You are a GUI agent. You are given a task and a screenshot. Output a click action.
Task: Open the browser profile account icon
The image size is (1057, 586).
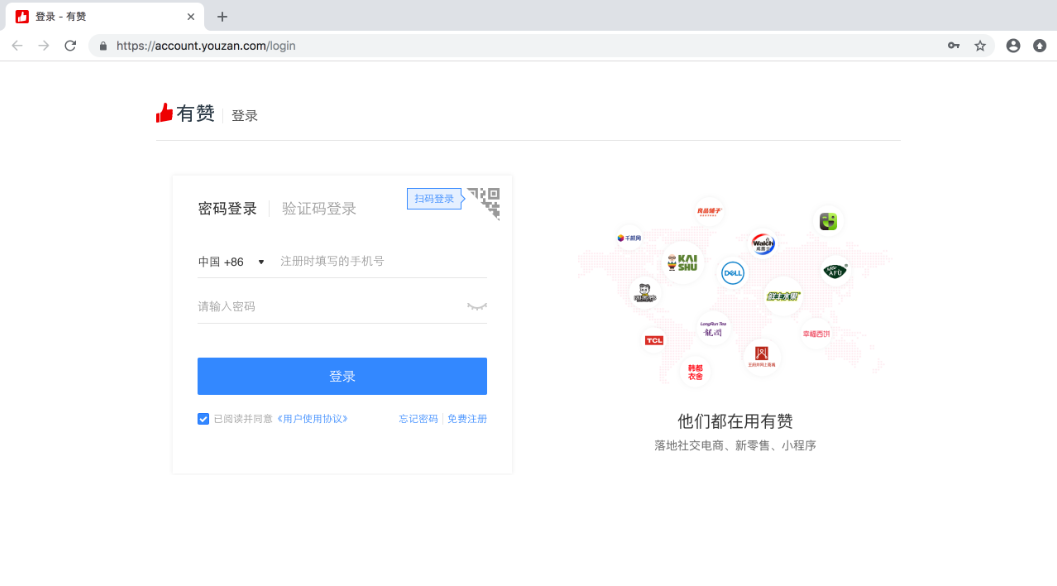click(x=1013, y=46)
